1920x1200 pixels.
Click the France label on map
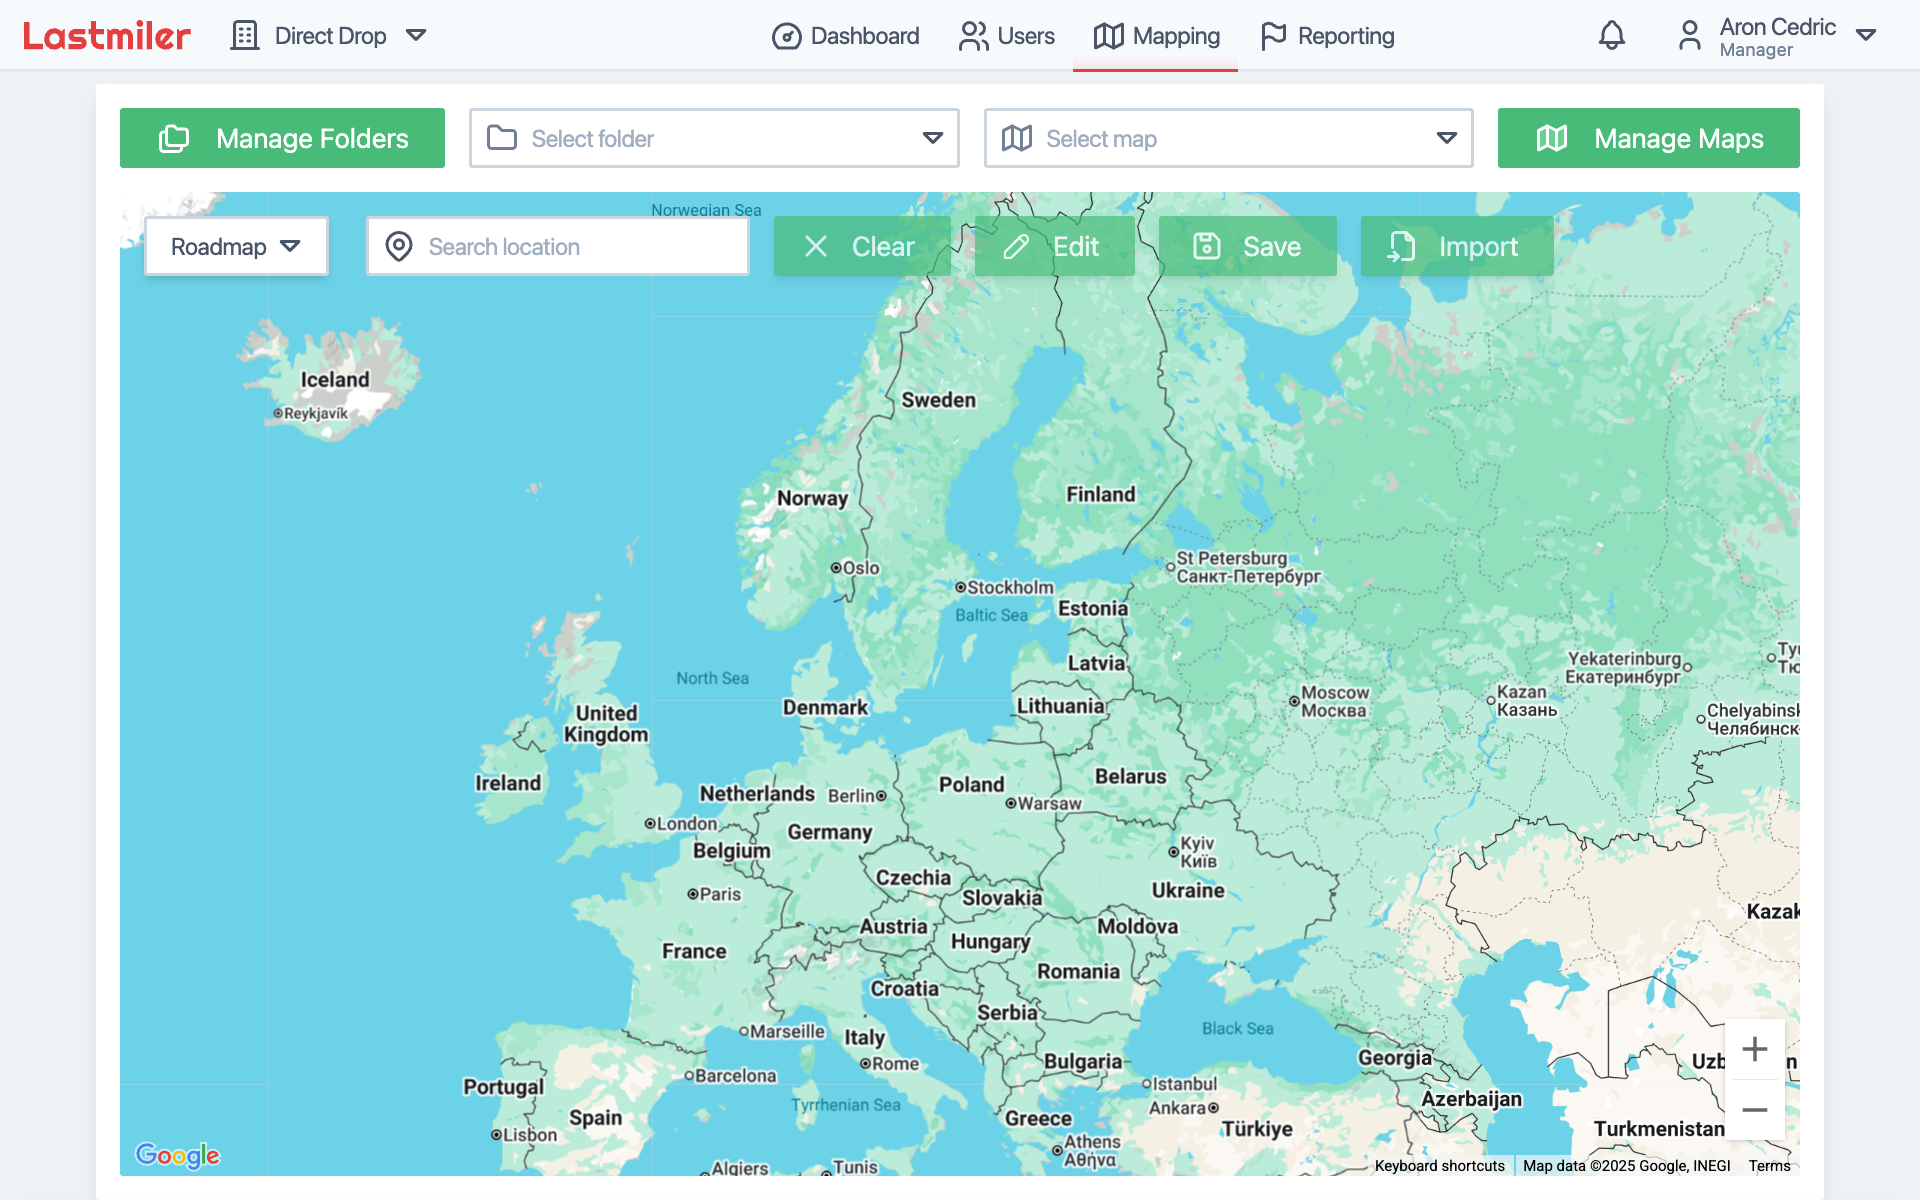coord(694,951)
